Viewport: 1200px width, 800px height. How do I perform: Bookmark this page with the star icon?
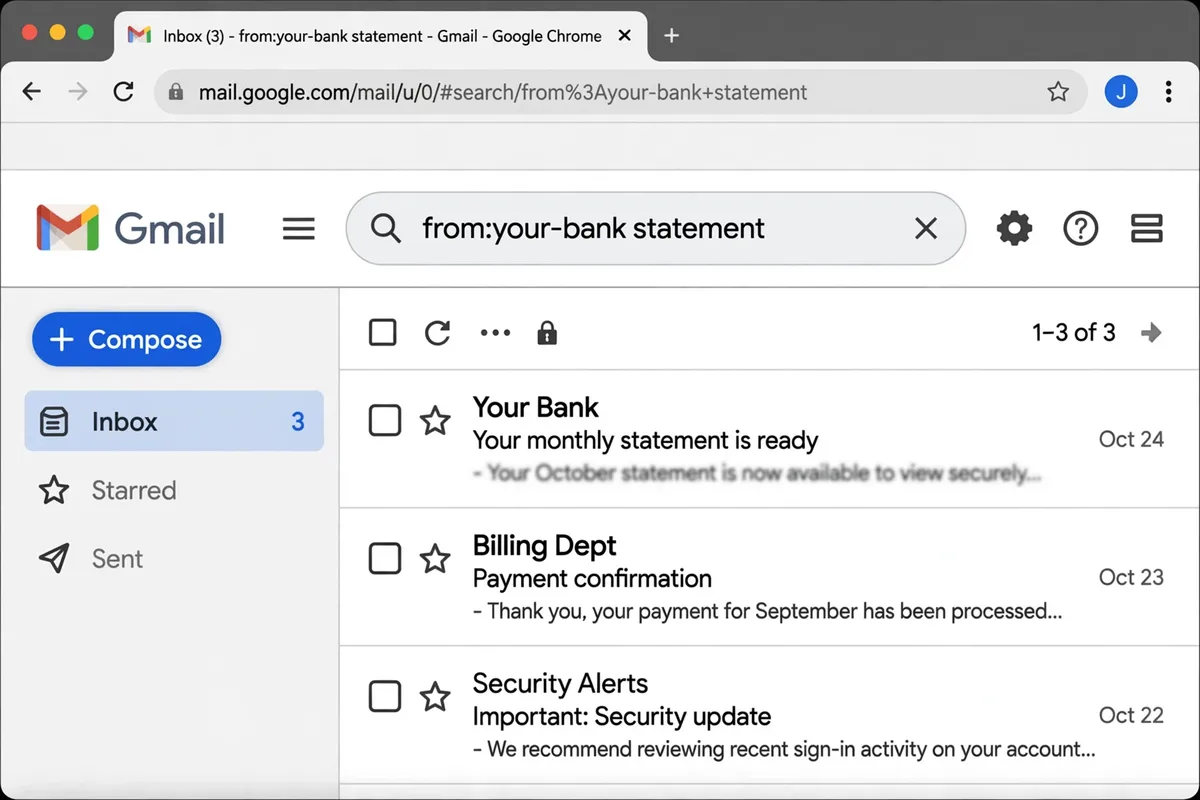point(1058,92)
